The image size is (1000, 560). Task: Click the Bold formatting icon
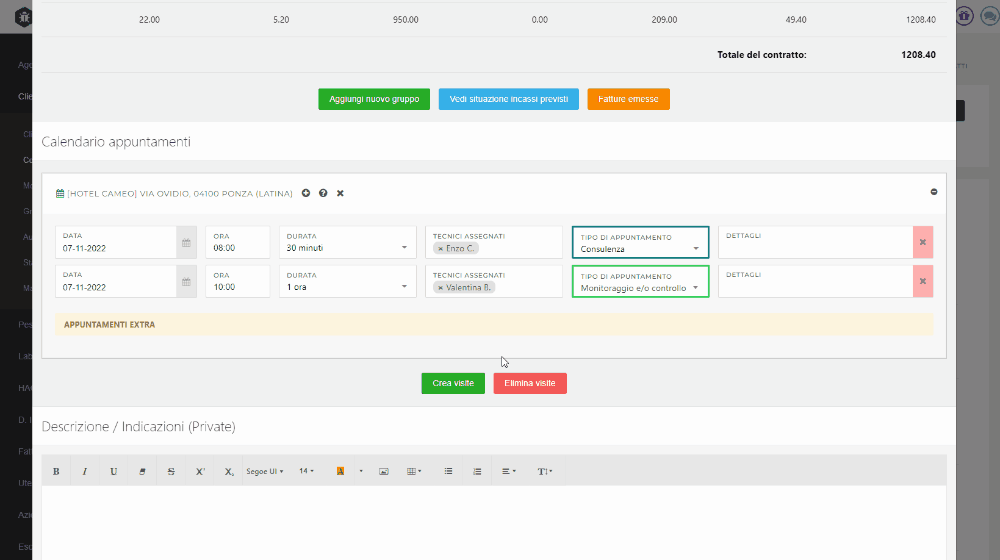(56, 471)
